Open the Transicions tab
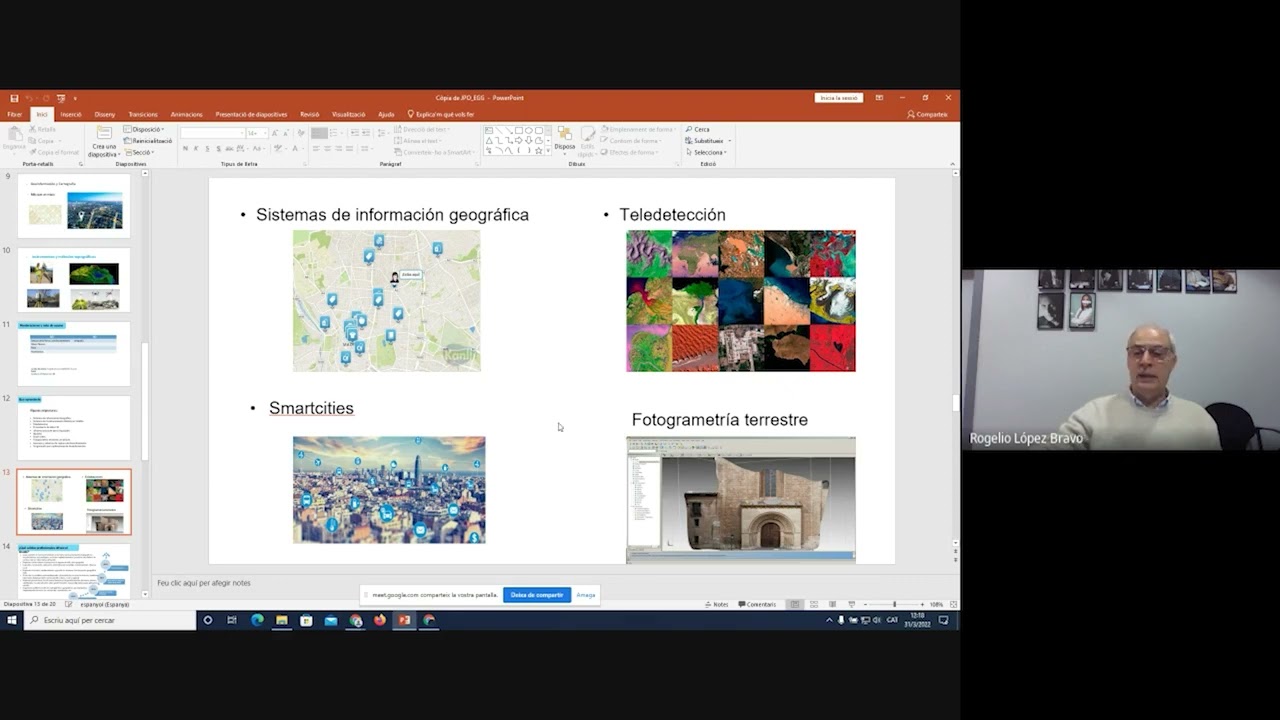The width and height of the screenshot is (1280, 720). 143,114
